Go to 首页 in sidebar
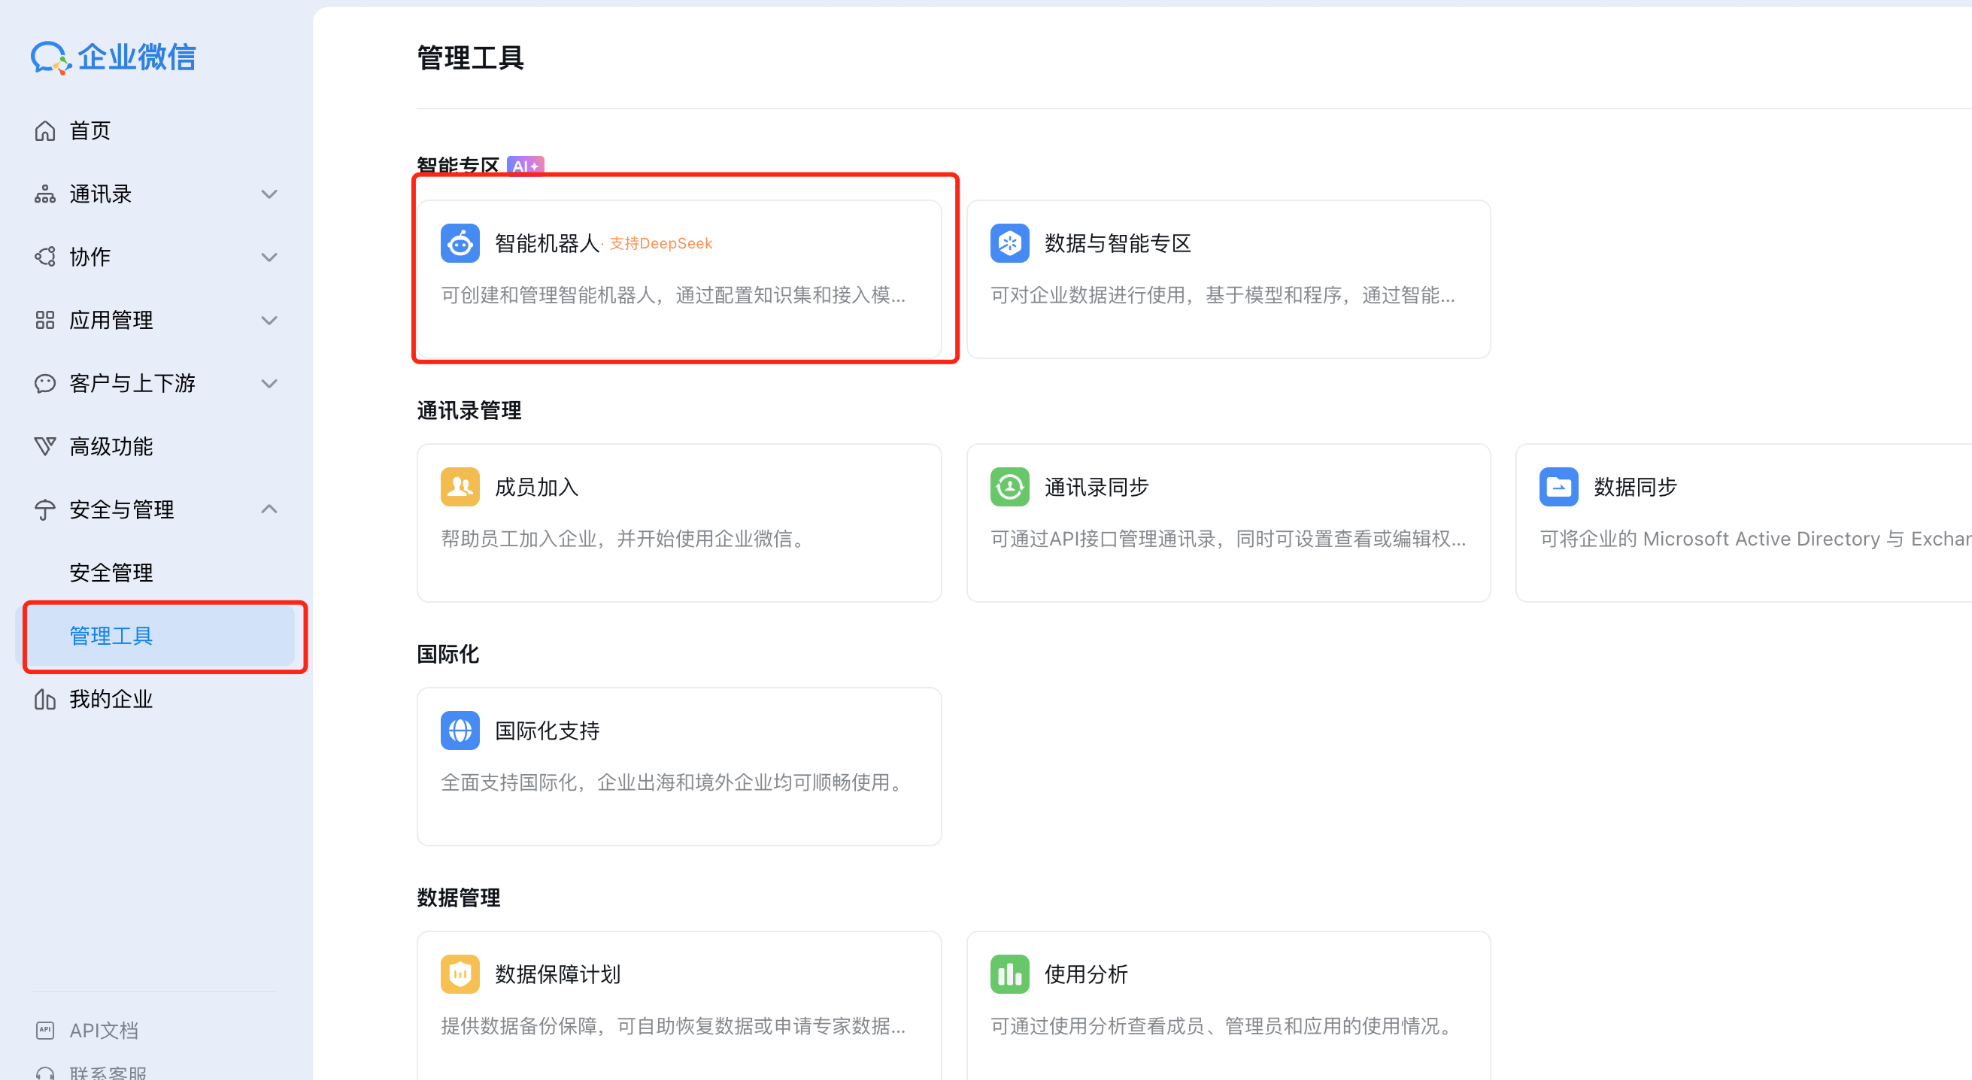The height and width of the screenshot is (1080, 1972). (89, 131)
